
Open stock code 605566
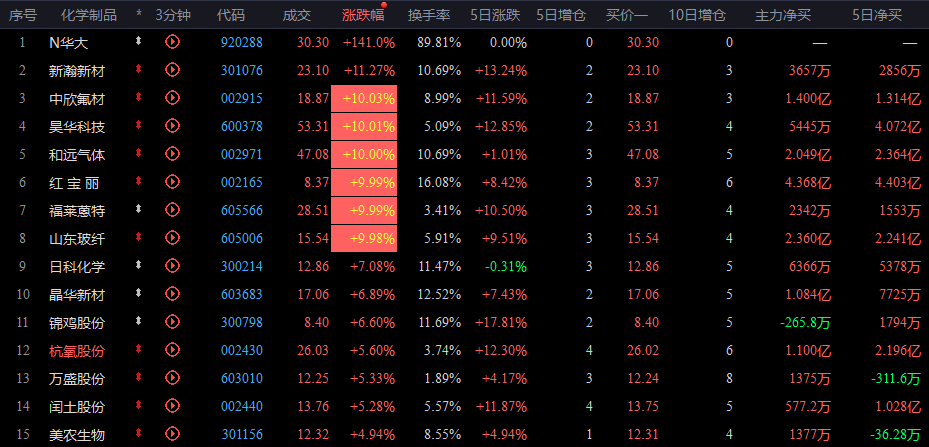pos(242,210)
